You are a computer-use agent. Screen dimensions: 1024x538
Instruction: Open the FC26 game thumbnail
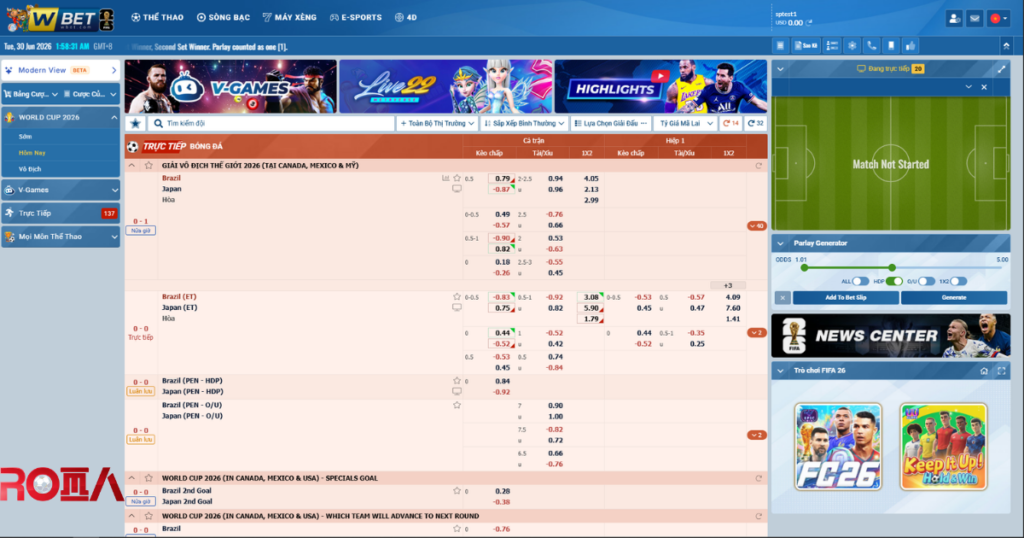tap(838, 447)
